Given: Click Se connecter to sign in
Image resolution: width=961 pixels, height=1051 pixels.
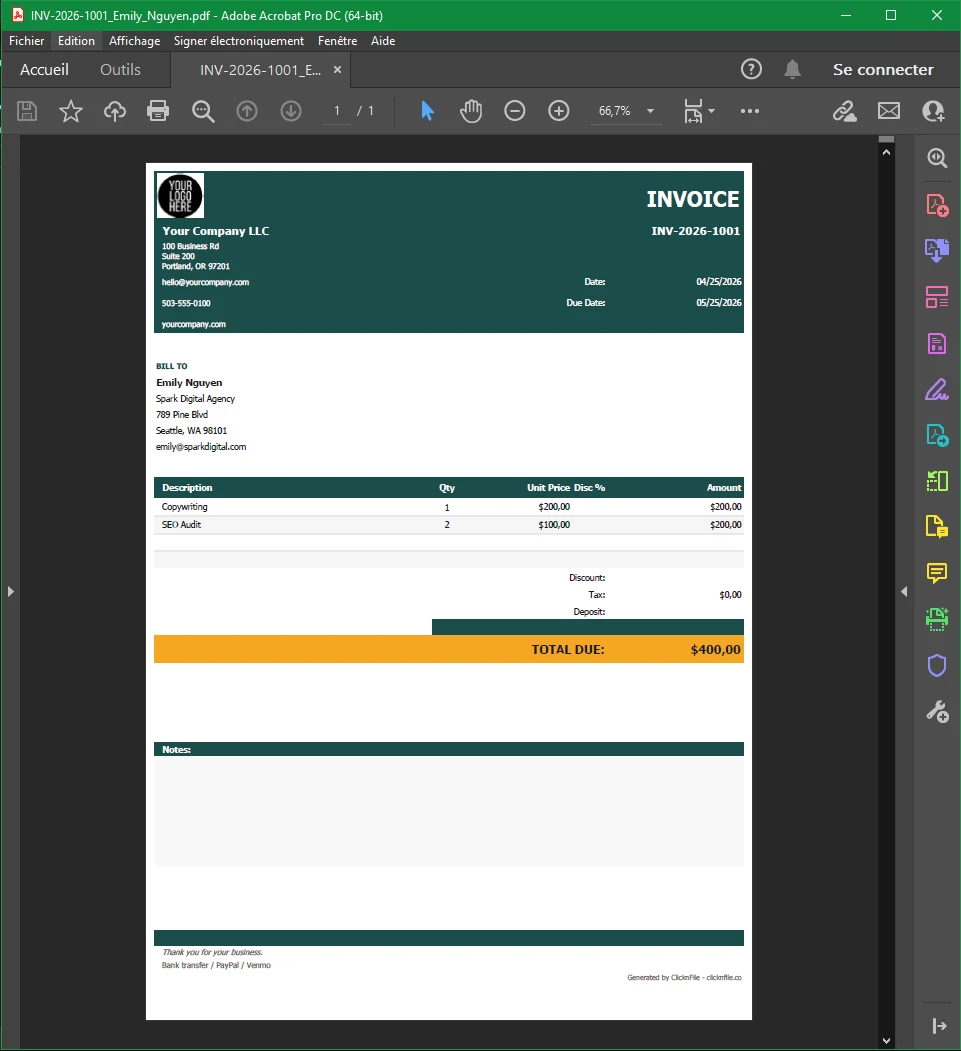Looking at the screenshot, I should pos(883,70).
